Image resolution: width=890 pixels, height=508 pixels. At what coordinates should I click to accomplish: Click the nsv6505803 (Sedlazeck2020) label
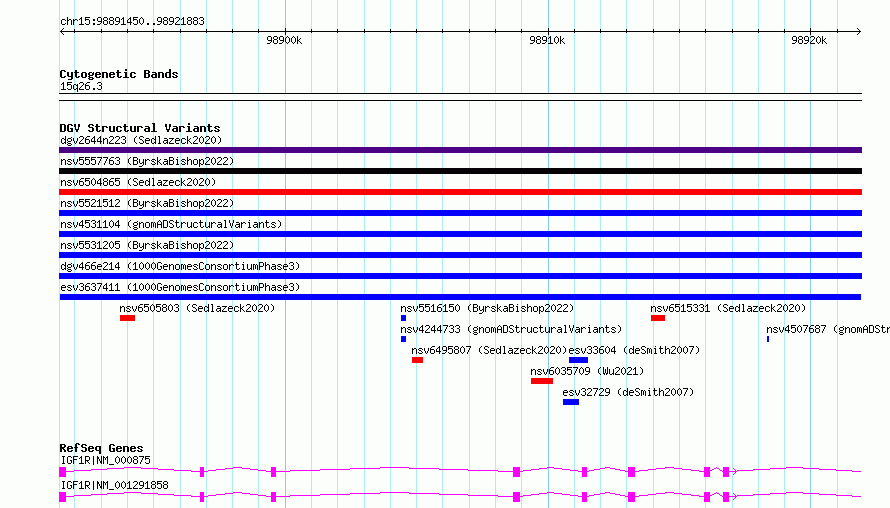197,308
